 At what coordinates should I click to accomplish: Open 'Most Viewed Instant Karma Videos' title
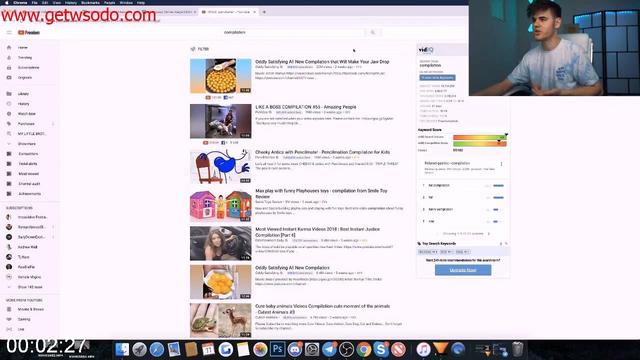pyautogui.click(x=318, y=232)
